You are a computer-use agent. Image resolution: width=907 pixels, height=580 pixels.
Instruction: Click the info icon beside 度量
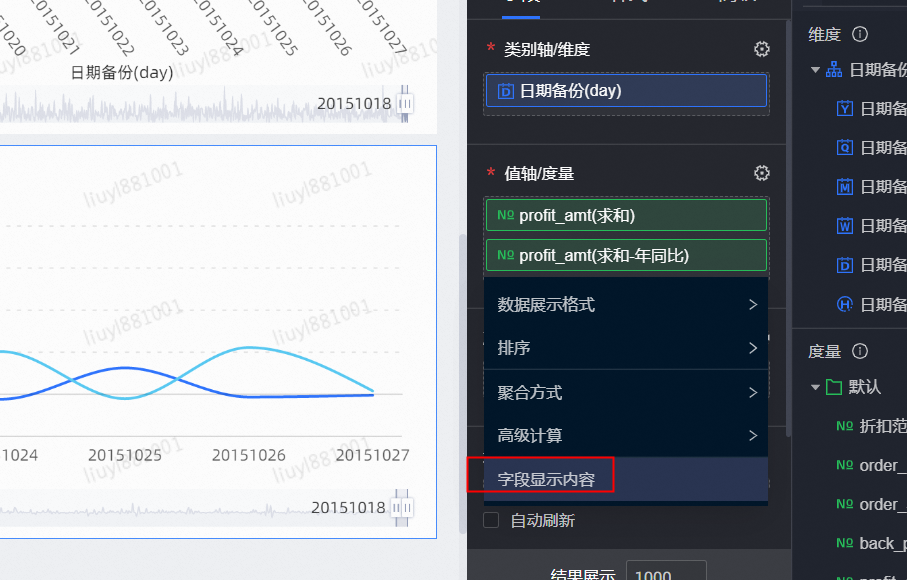pos(860,352)
